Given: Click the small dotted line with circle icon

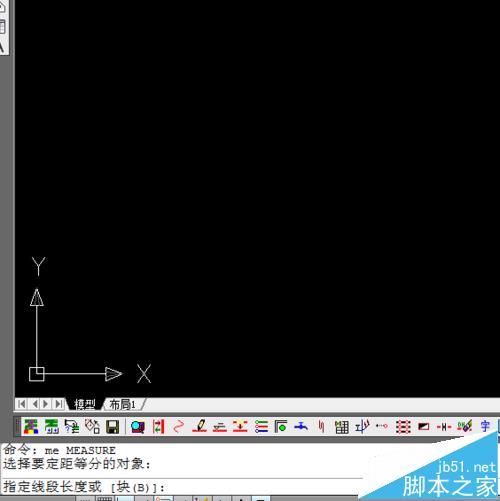Looking at the screenshot, I should click(x=382, y=426).
